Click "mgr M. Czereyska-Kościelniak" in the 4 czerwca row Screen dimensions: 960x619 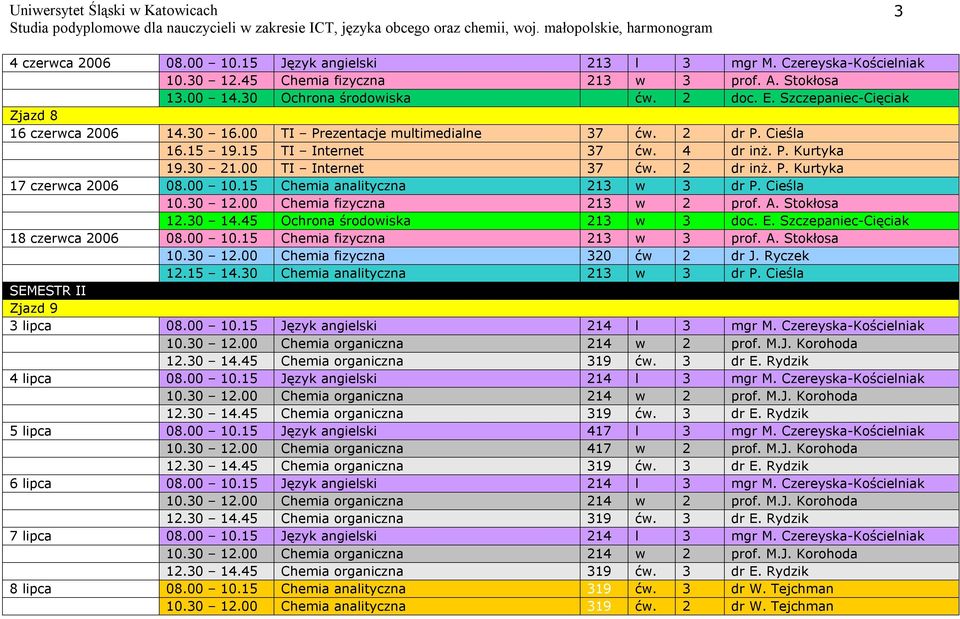[828, 63]
